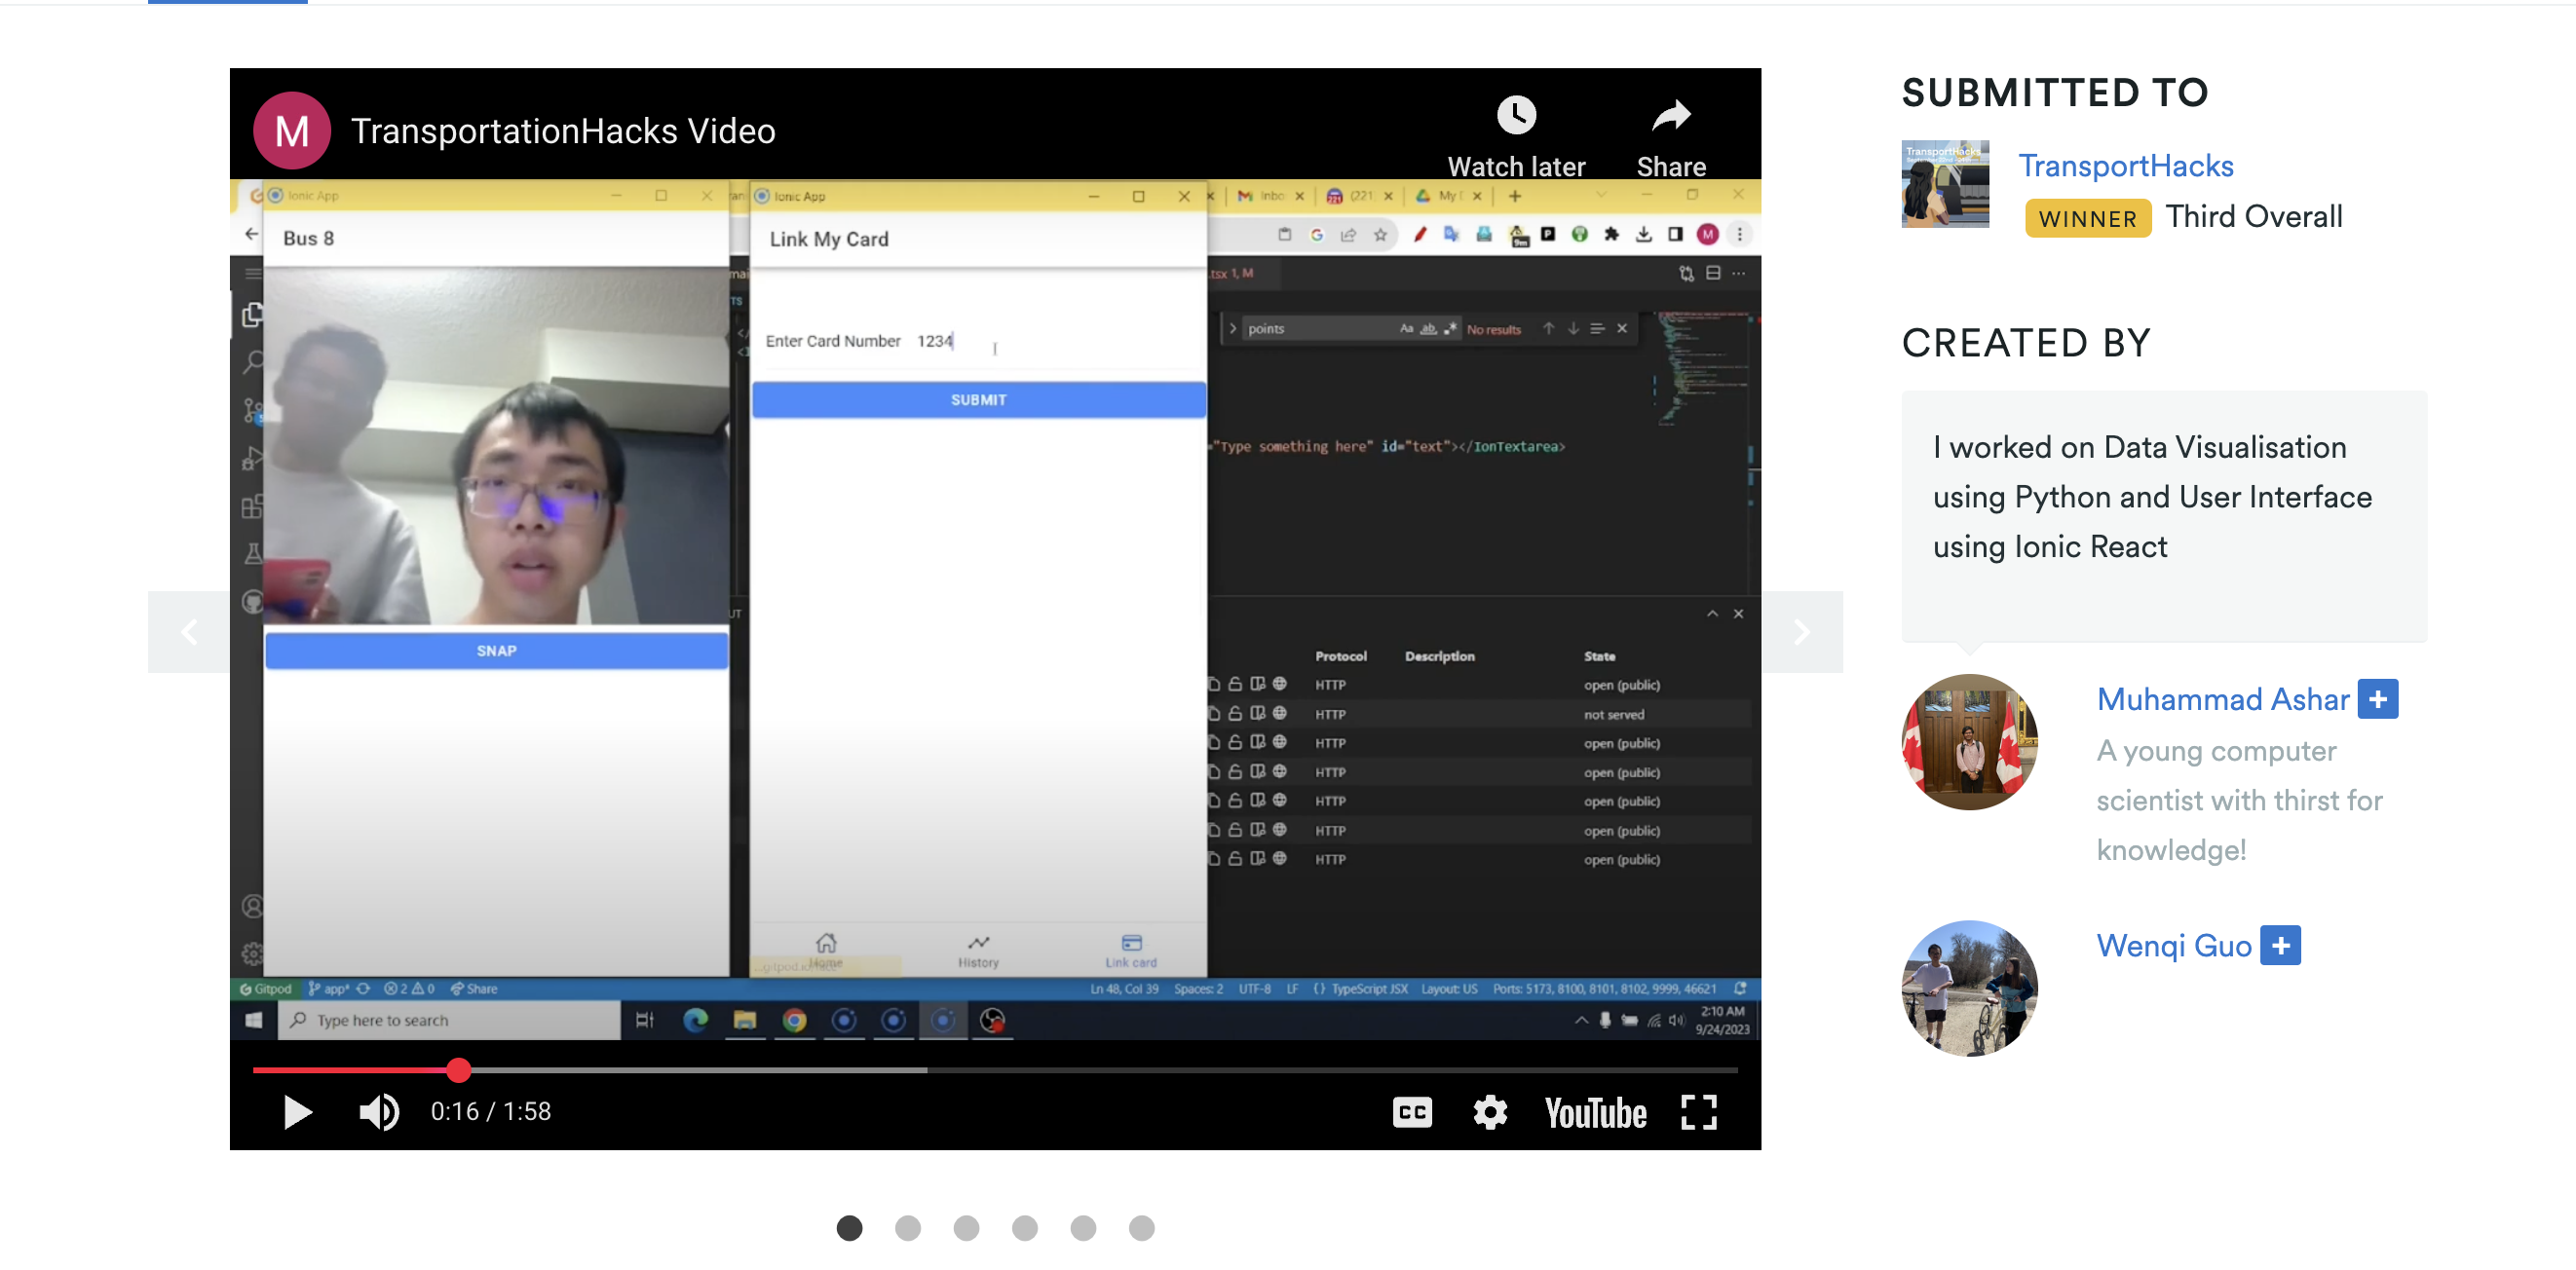Toggle closed captions on video
Viewport: 2576px width, 1270px height.
coord(1411,1112)
